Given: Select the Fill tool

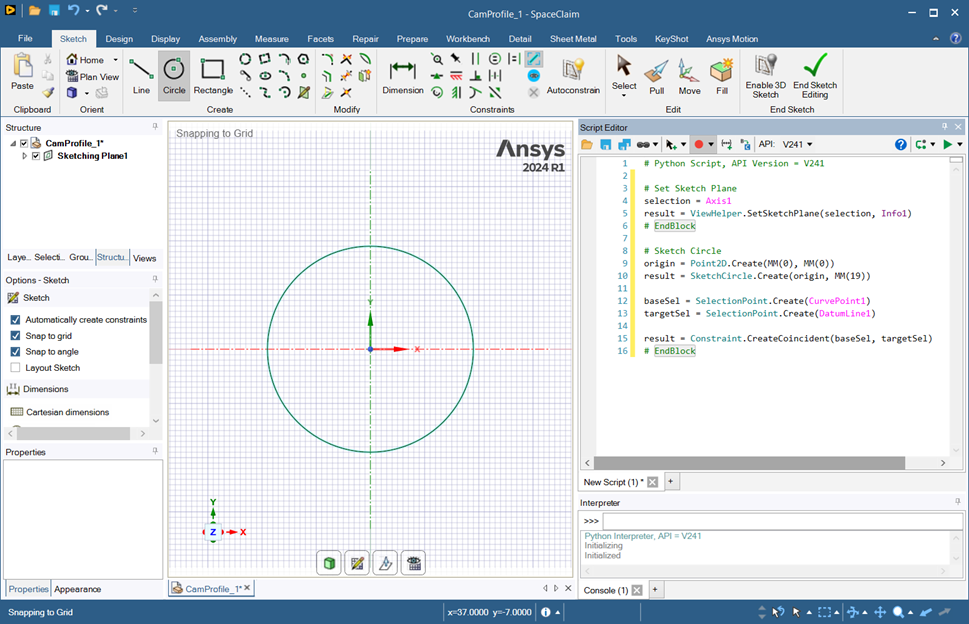Looking at the screenshot, I should pyautogui.click(x=721, y=75).
